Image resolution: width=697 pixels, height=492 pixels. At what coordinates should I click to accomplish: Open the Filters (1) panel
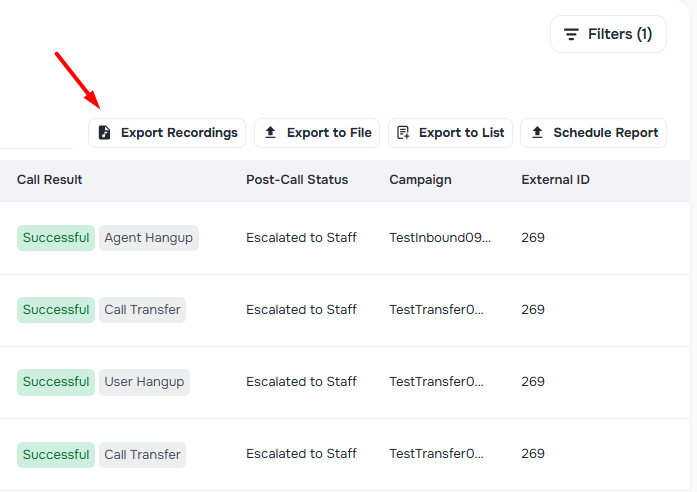[x=608, y=34]
